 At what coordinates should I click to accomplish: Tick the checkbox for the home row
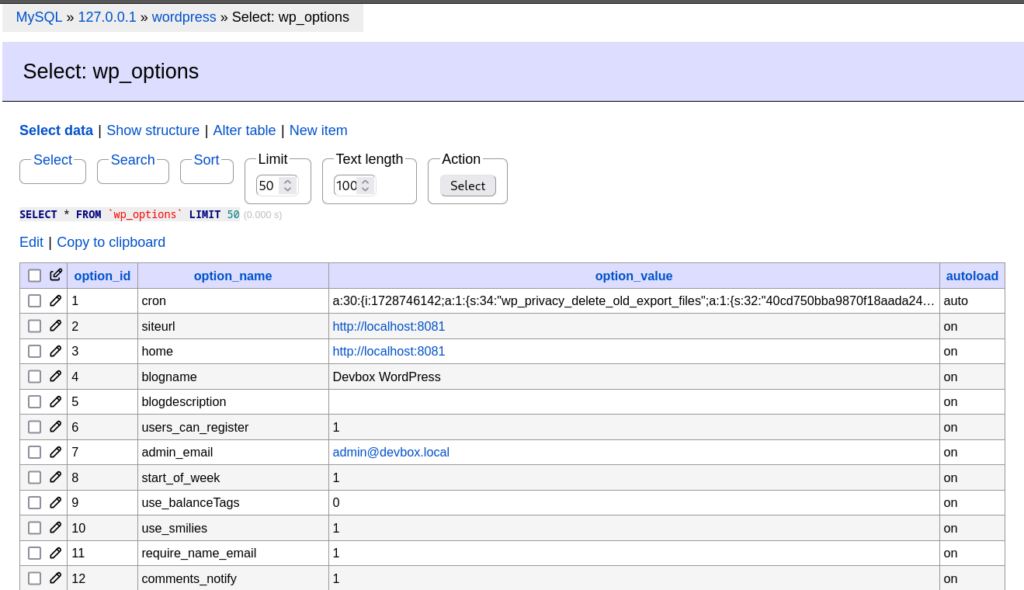(35, 352)
